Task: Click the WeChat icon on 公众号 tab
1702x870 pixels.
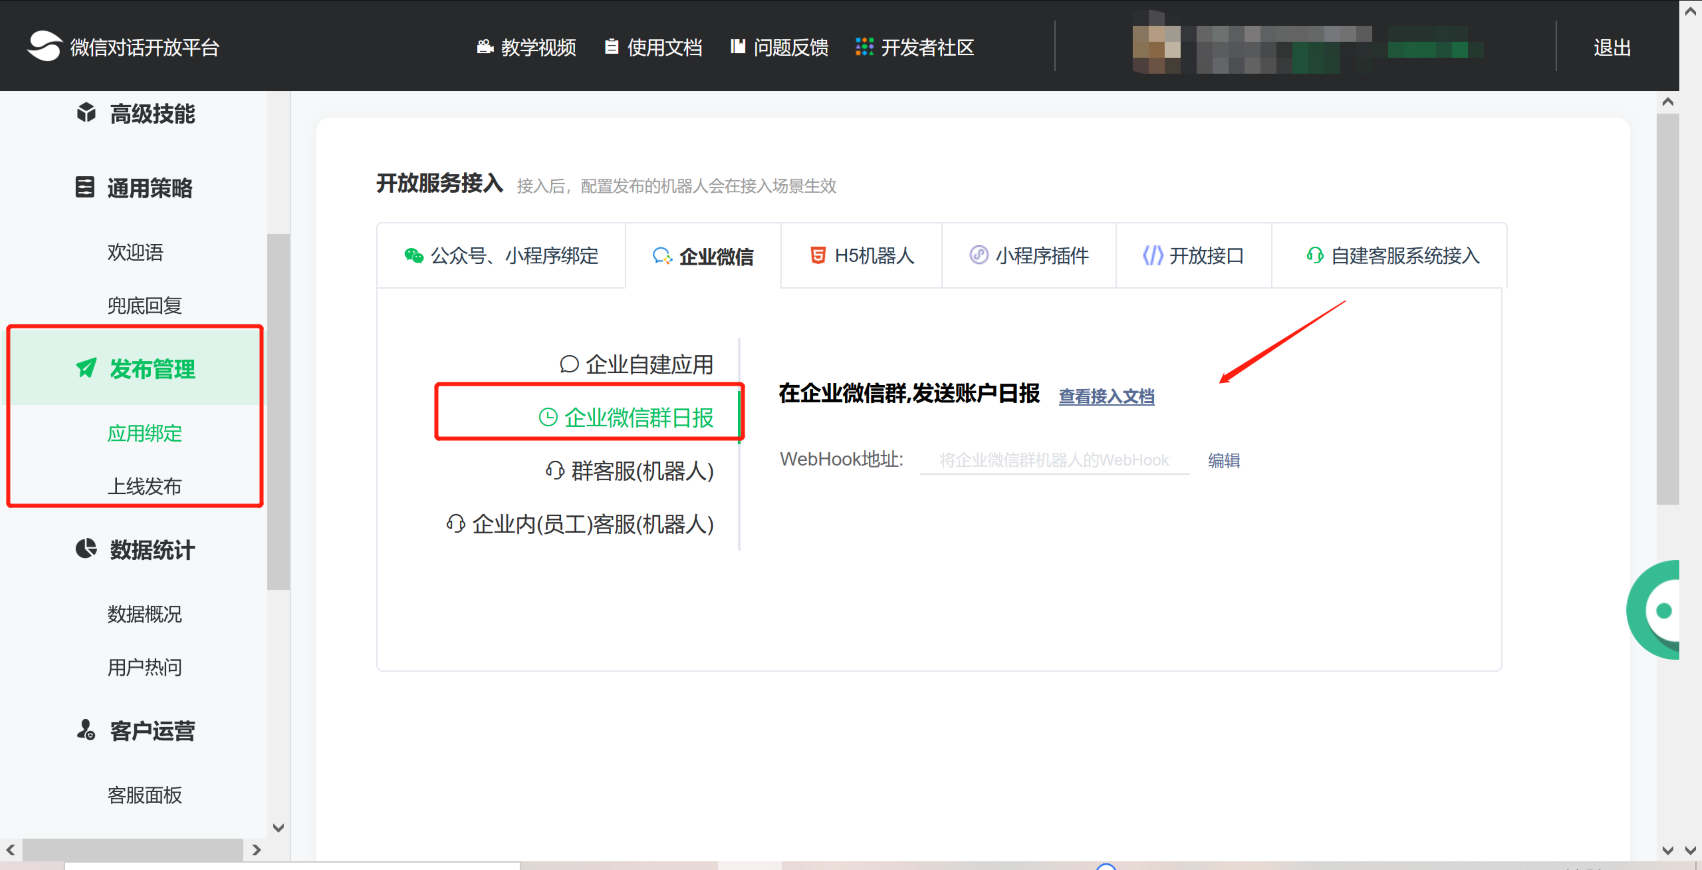Action: click(x=414, y=256)
